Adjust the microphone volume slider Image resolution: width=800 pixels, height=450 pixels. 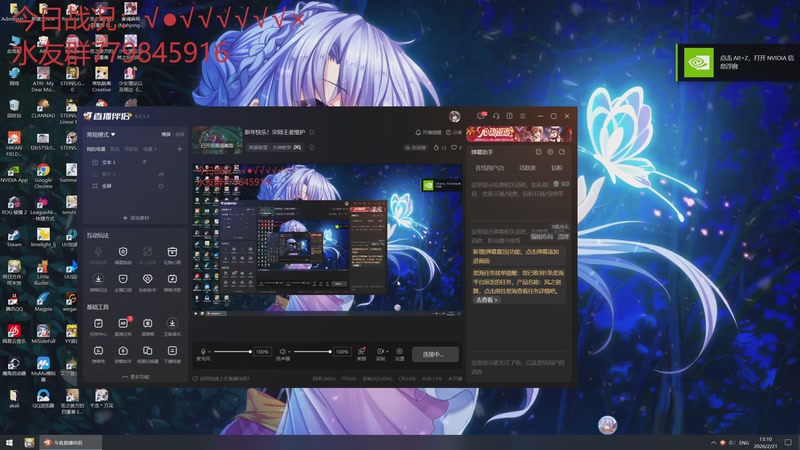point(232,352)
